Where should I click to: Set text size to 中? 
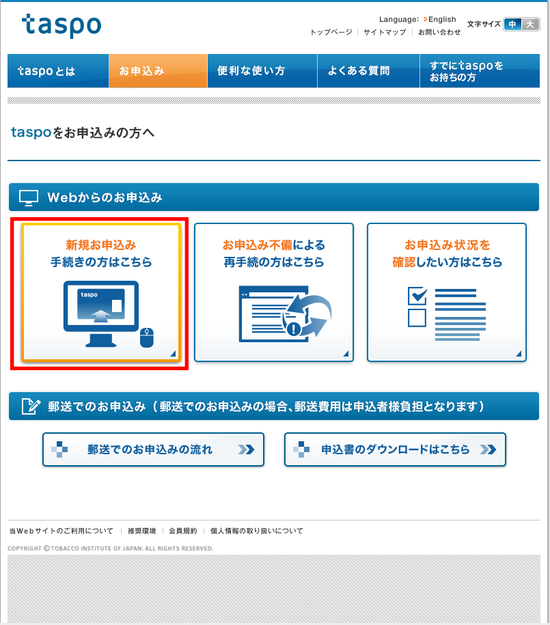click(x=513, y=24)
